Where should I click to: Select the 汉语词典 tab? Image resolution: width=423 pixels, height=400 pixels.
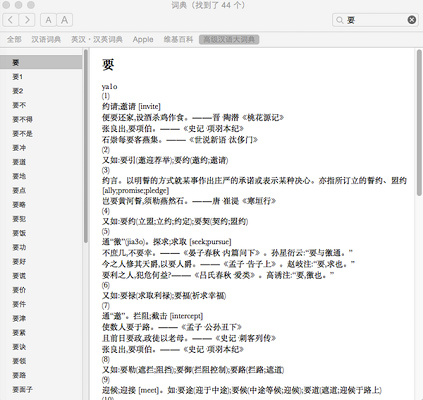(x=46, y=39)
